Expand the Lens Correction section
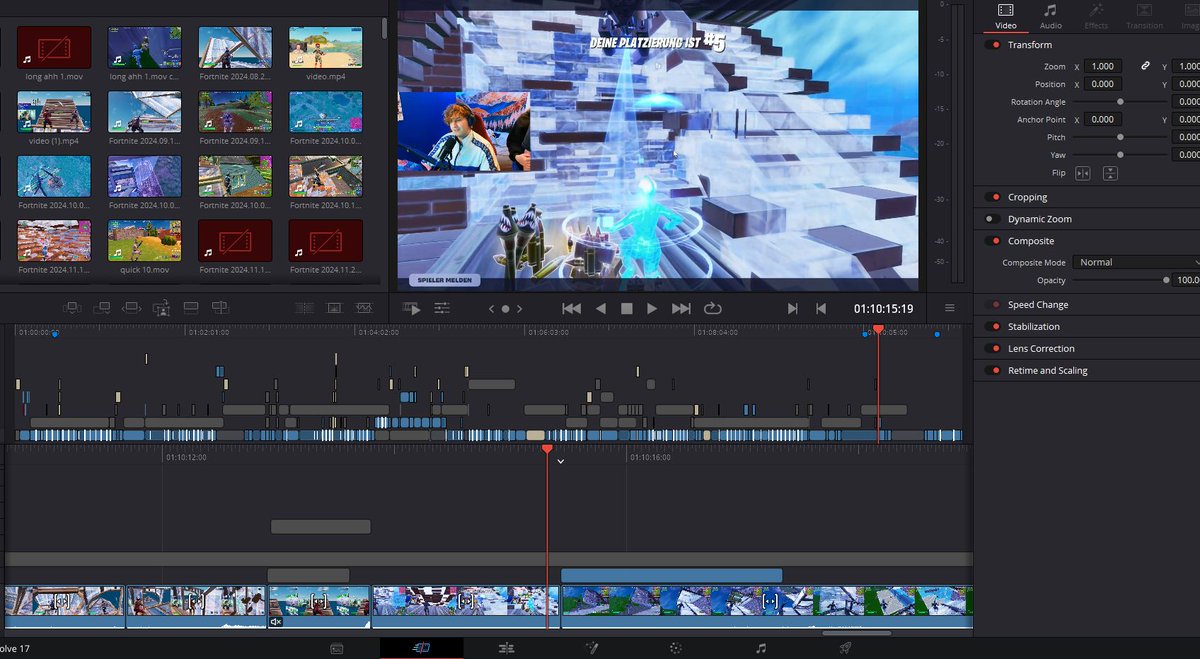 click(x=1041, y=349)
